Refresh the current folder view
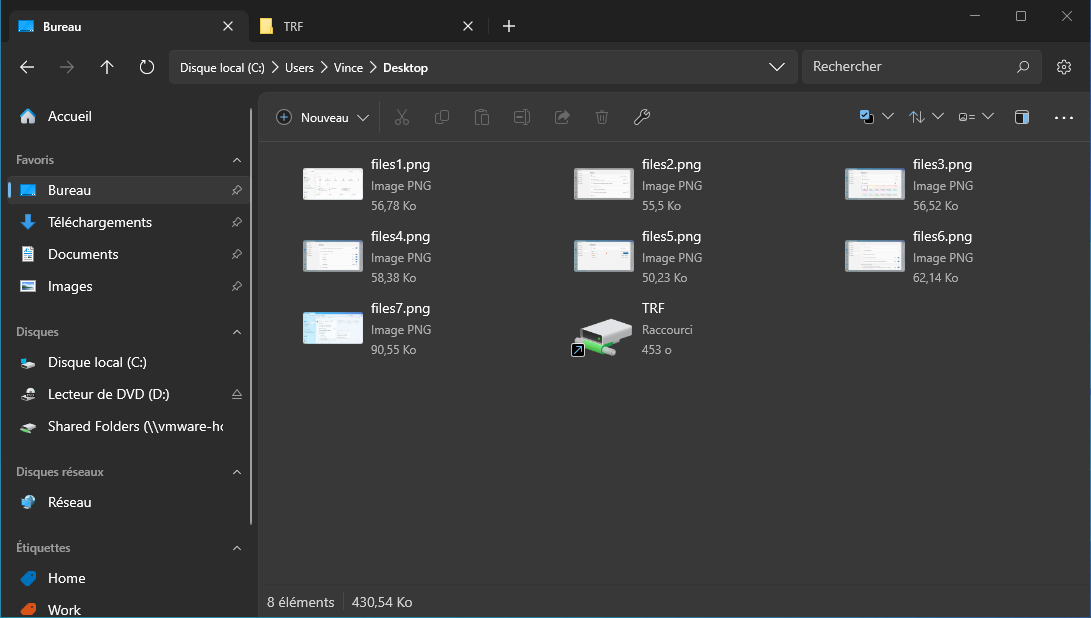The width and height of the screenshot is (1091, 618). (x=147, y=67)
